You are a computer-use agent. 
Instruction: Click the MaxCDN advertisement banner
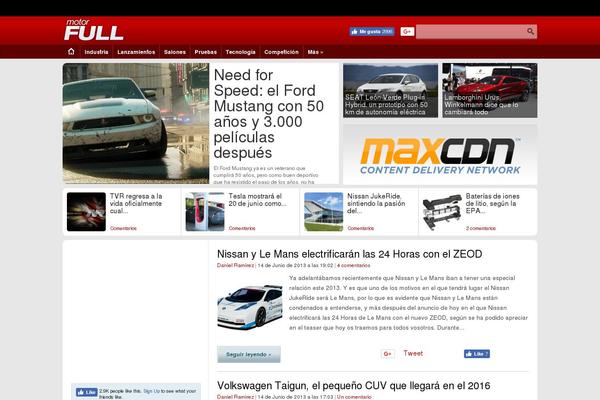(x=440, y=155)
